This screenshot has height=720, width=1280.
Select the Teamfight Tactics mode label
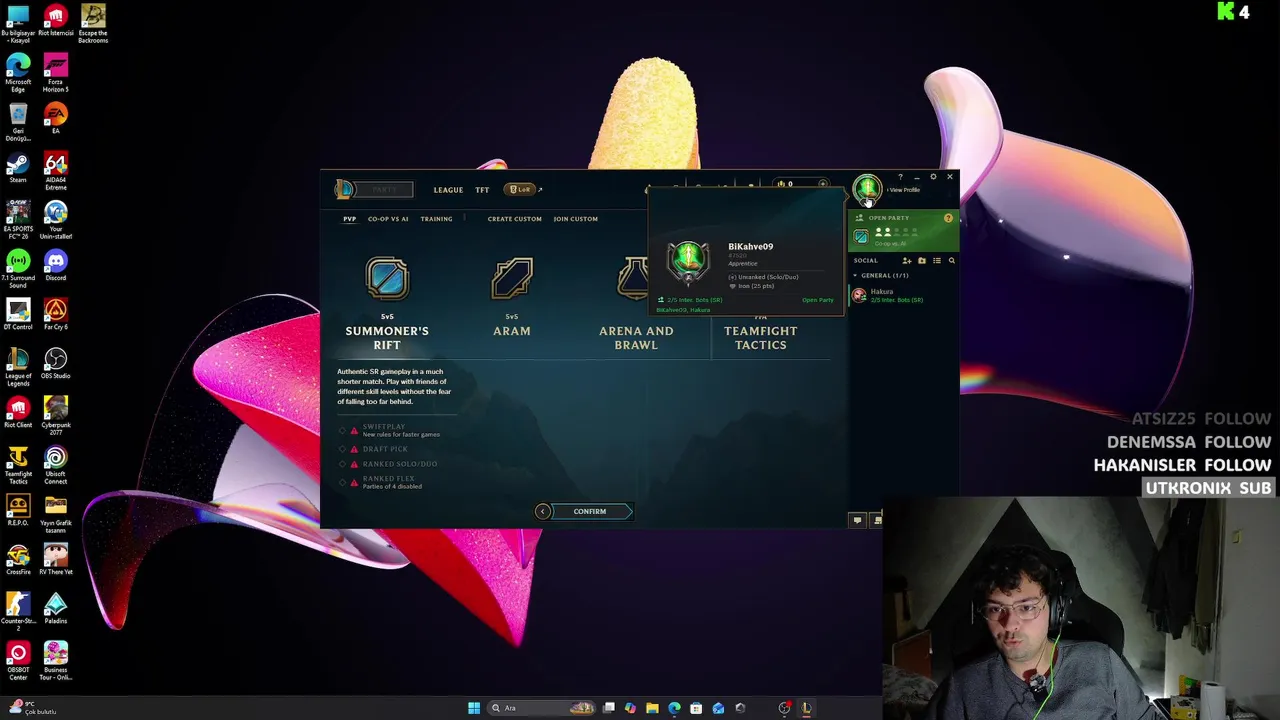click(761, 338)
